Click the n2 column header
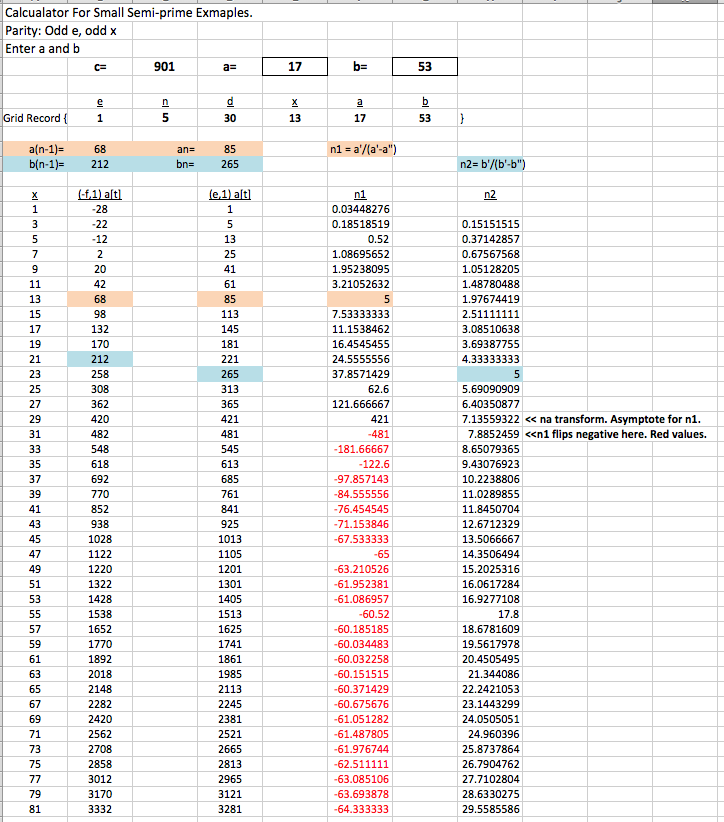 coord(490,194)
